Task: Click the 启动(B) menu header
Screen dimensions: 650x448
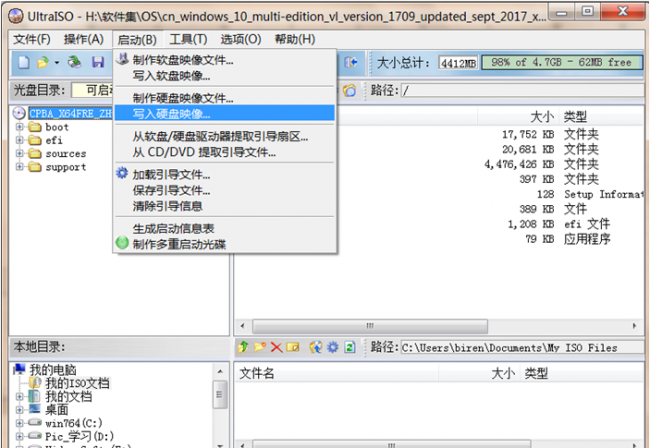Action: click(x=137, y=40)
